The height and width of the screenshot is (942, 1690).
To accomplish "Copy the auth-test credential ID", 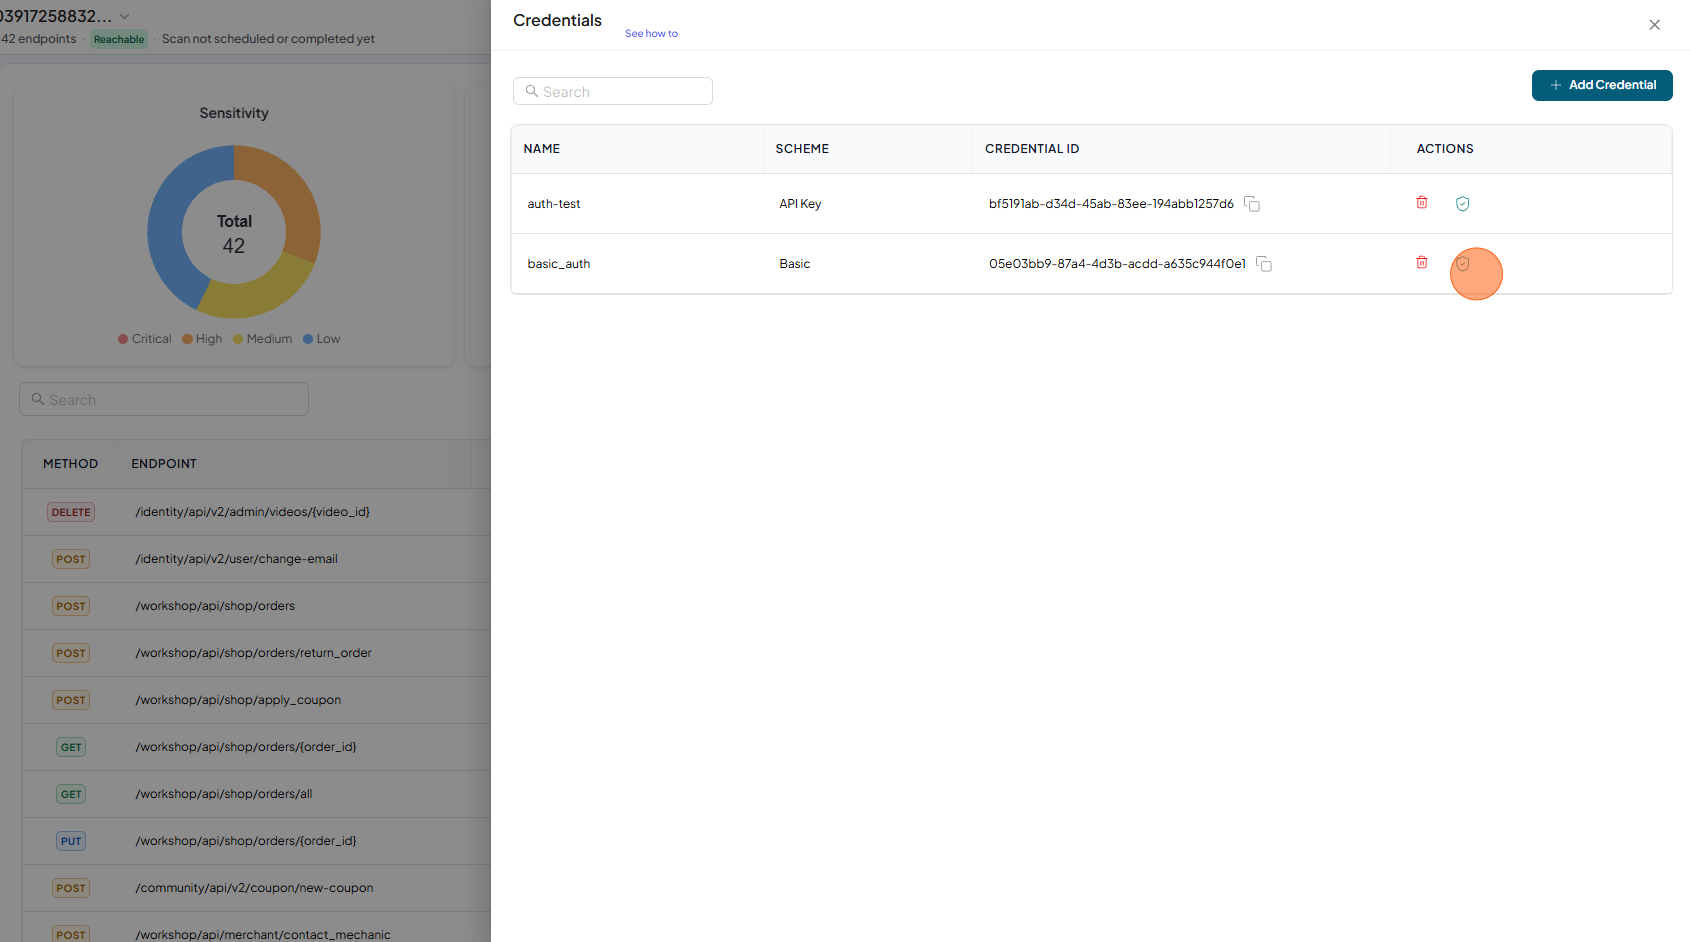I will tap(1252, 204).
